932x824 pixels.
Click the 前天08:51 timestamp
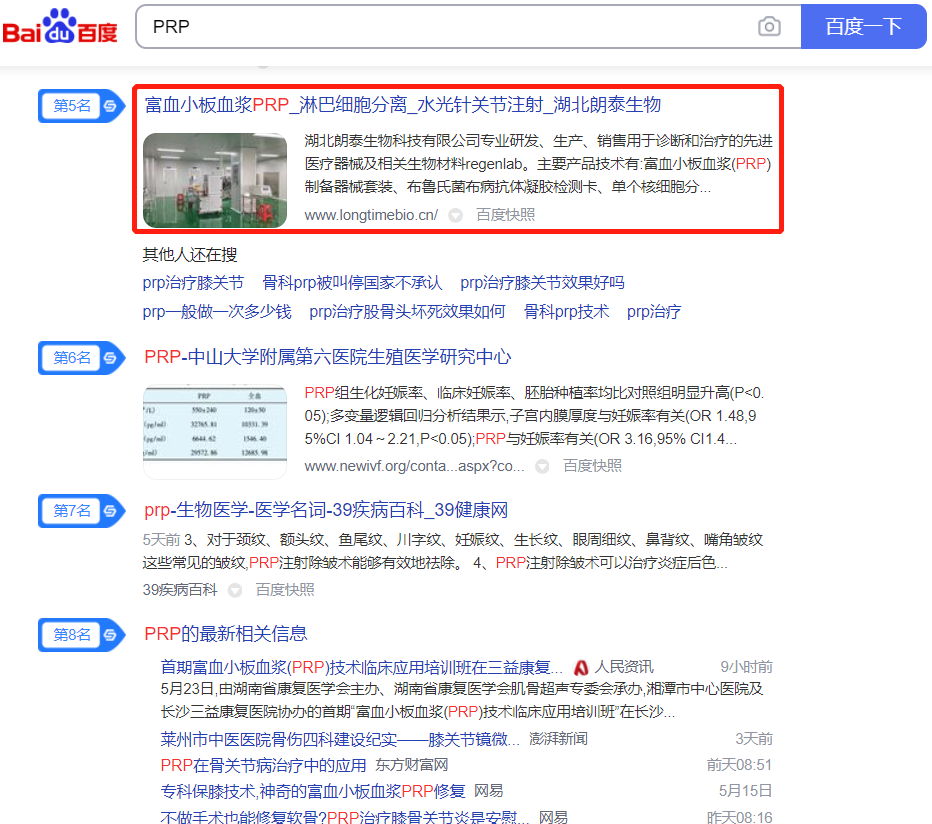point(739,765)
